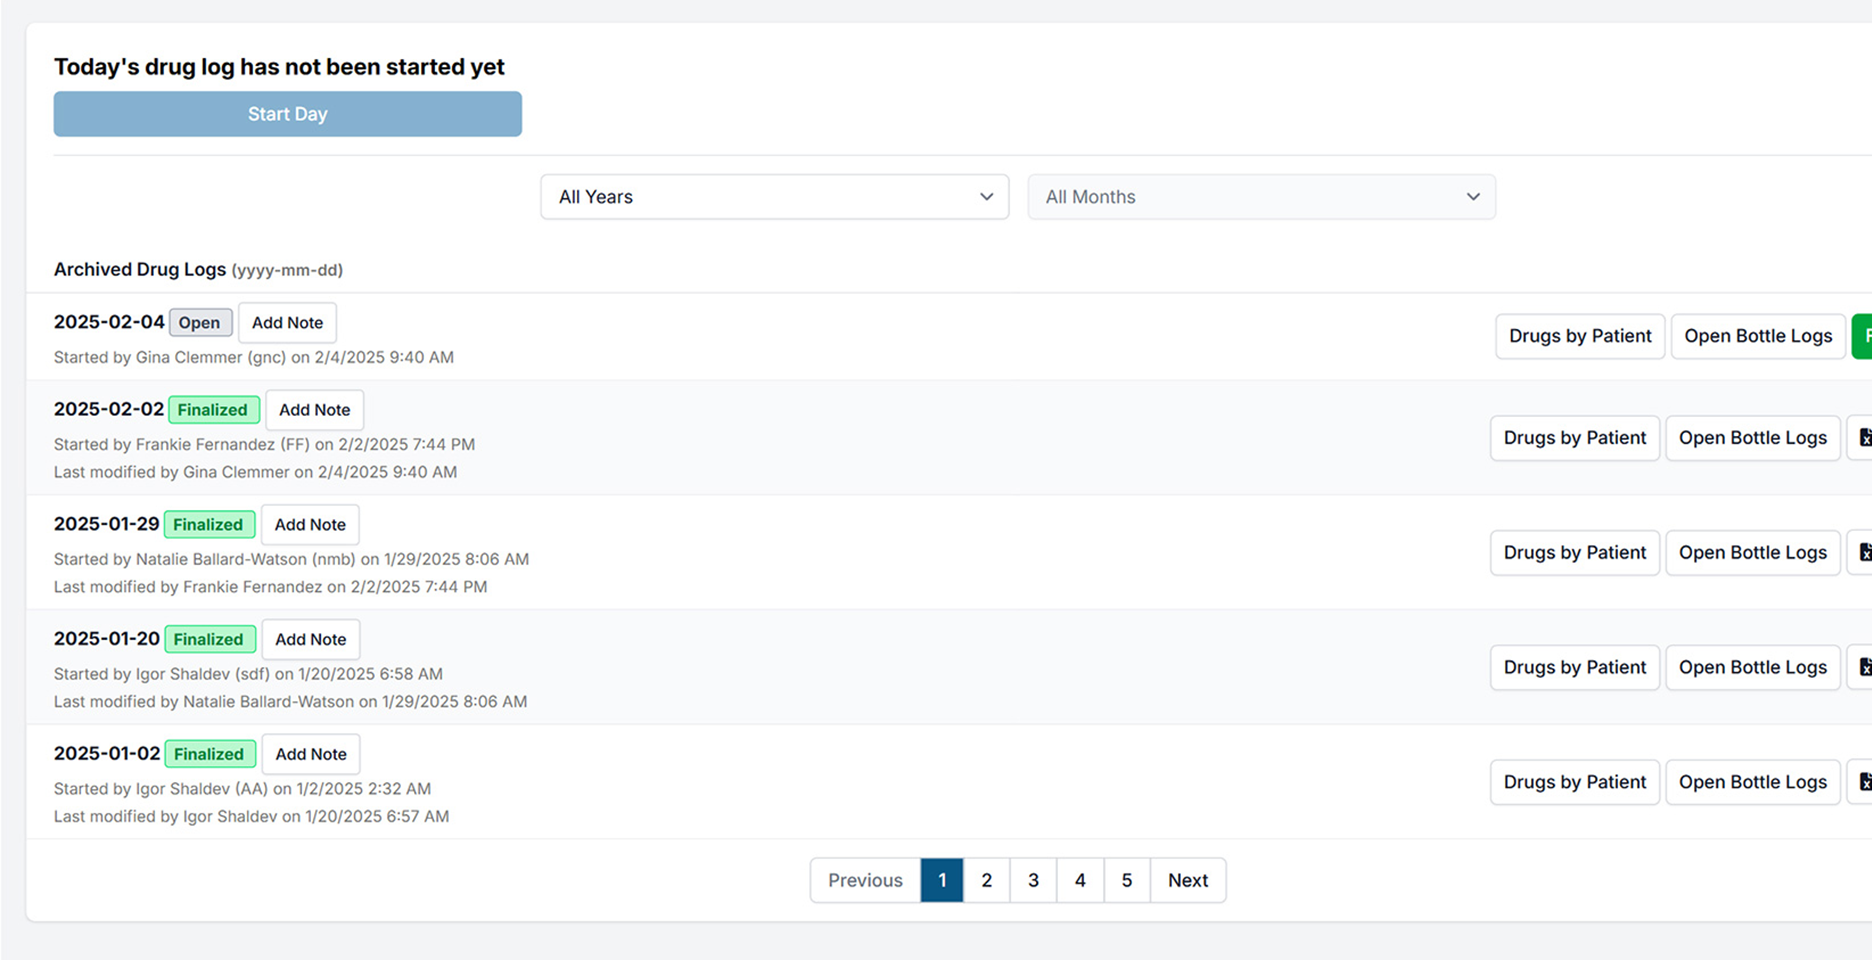
Task: Click the Finalized badge on 2025-02-02
Action: click(x=213, y=409)
